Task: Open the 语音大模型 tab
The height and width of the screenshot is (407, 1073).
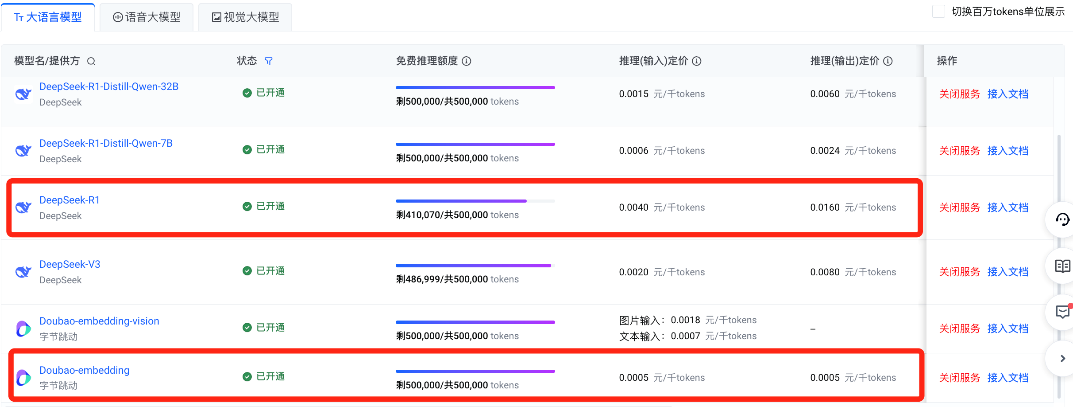Action: [x=146, y=17]
